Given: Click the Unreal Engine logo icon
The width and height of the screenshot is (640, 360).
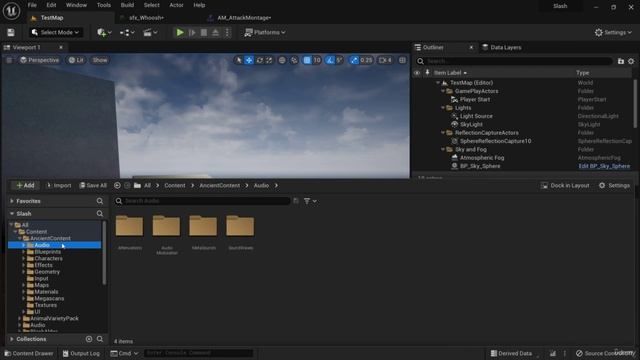Looking at the screenshot, I should tap(11, 11).
